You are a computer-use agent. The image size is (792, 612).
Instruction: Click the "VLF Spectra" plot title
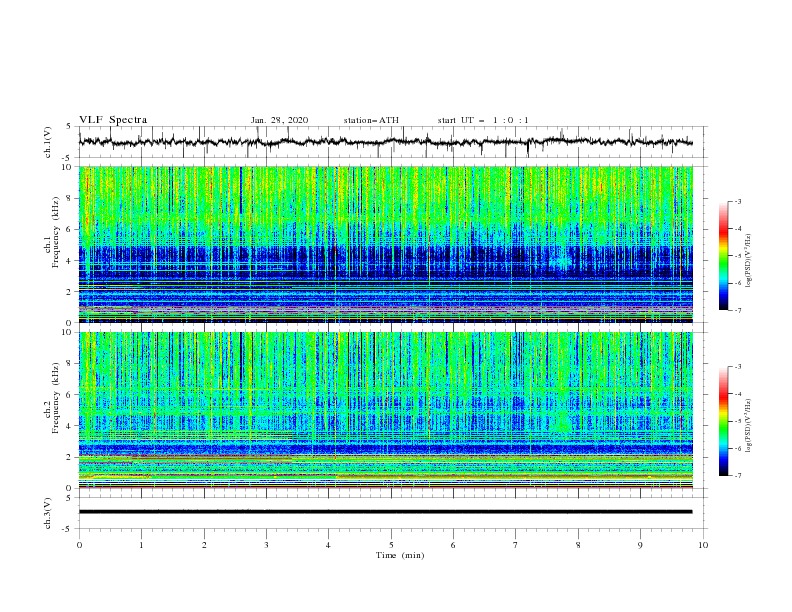tap(113, 120)
